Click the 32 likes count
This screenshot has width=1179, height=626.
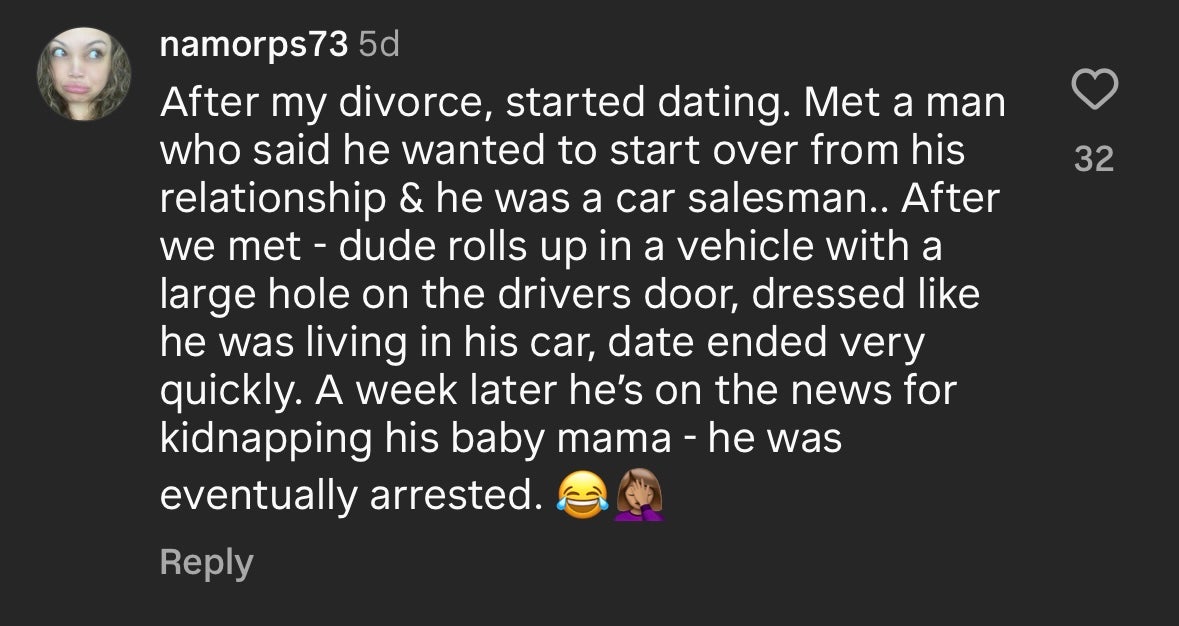pos(1093,159)
